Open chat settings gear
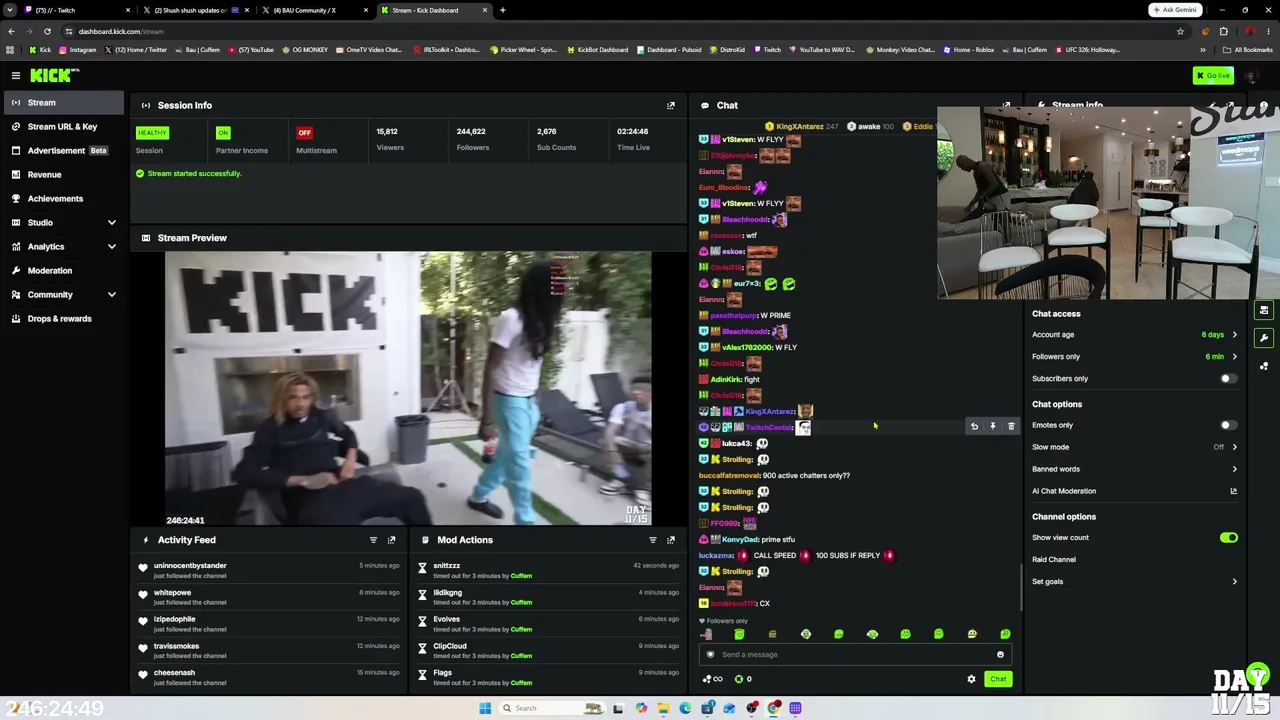Viewport: 1280px width, 720px height. [971, 679]
